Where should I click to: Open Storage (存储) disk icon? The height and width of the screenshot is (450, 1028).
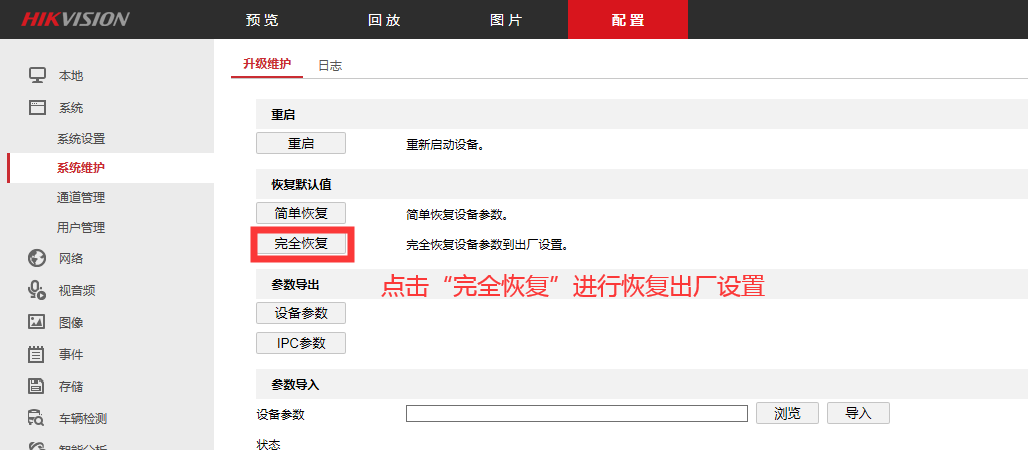point(37,386)
